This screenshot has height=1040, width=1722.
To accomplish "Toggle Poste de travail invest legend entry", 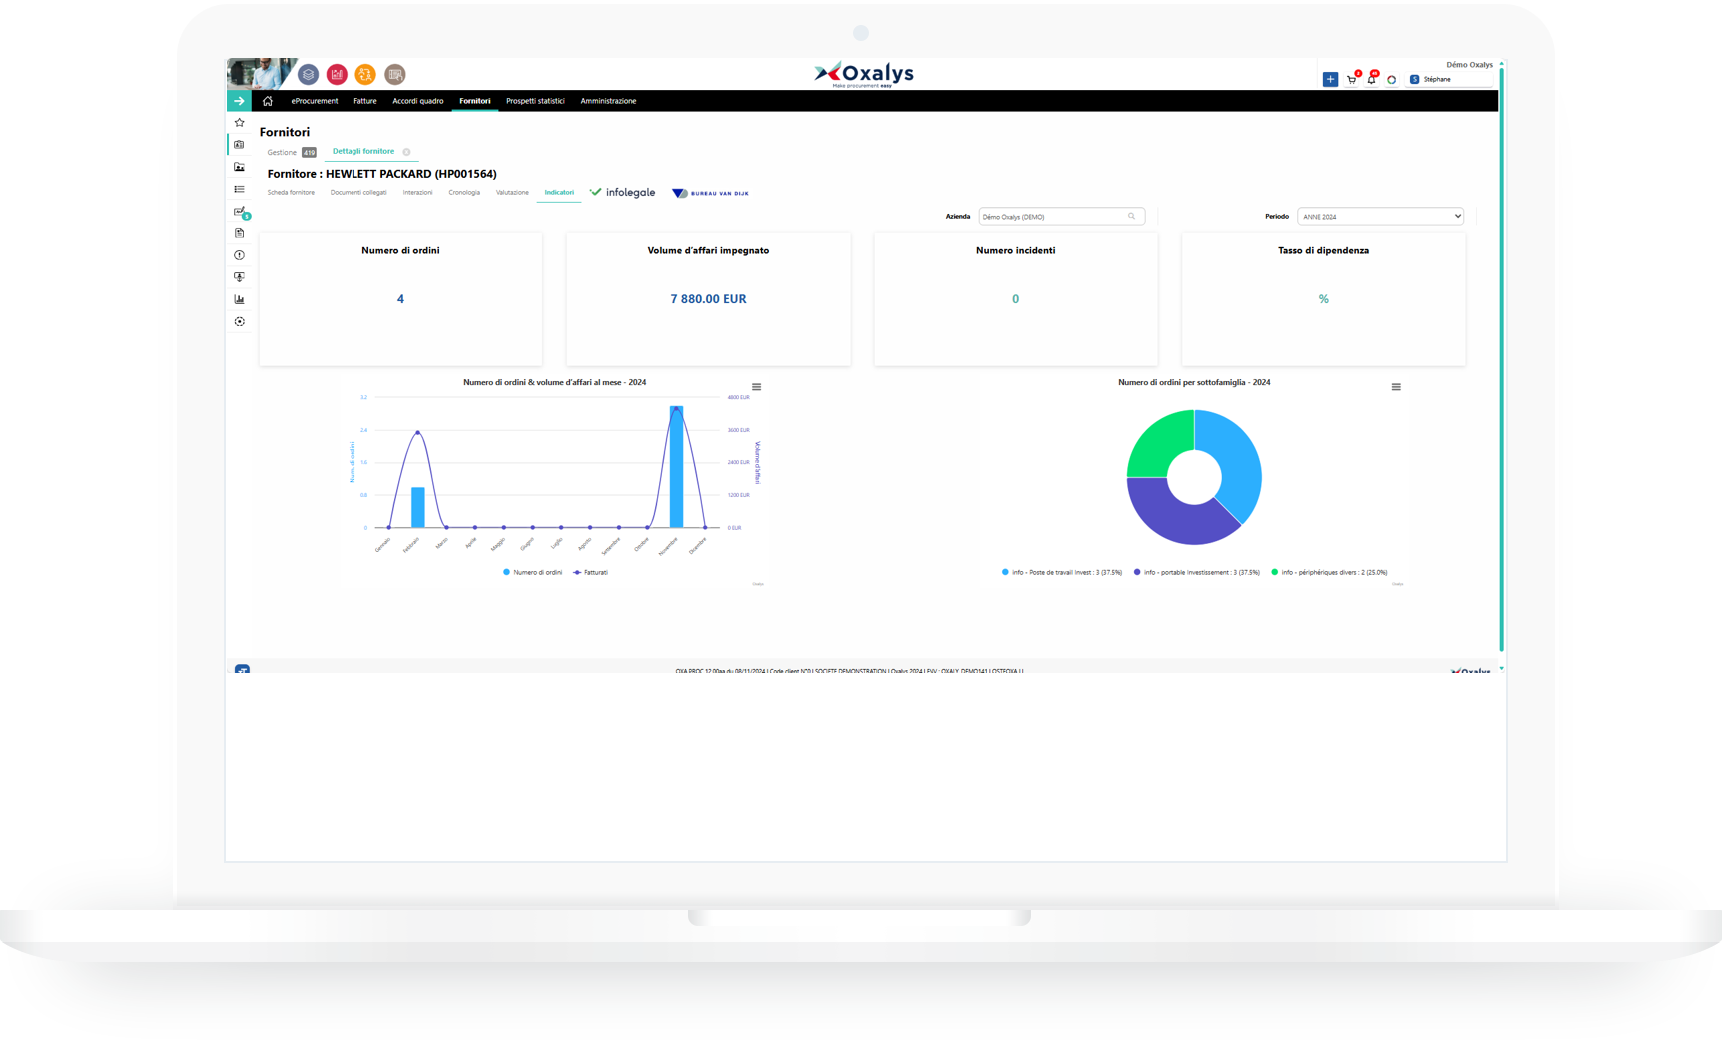I will (x=1062, y=573).
